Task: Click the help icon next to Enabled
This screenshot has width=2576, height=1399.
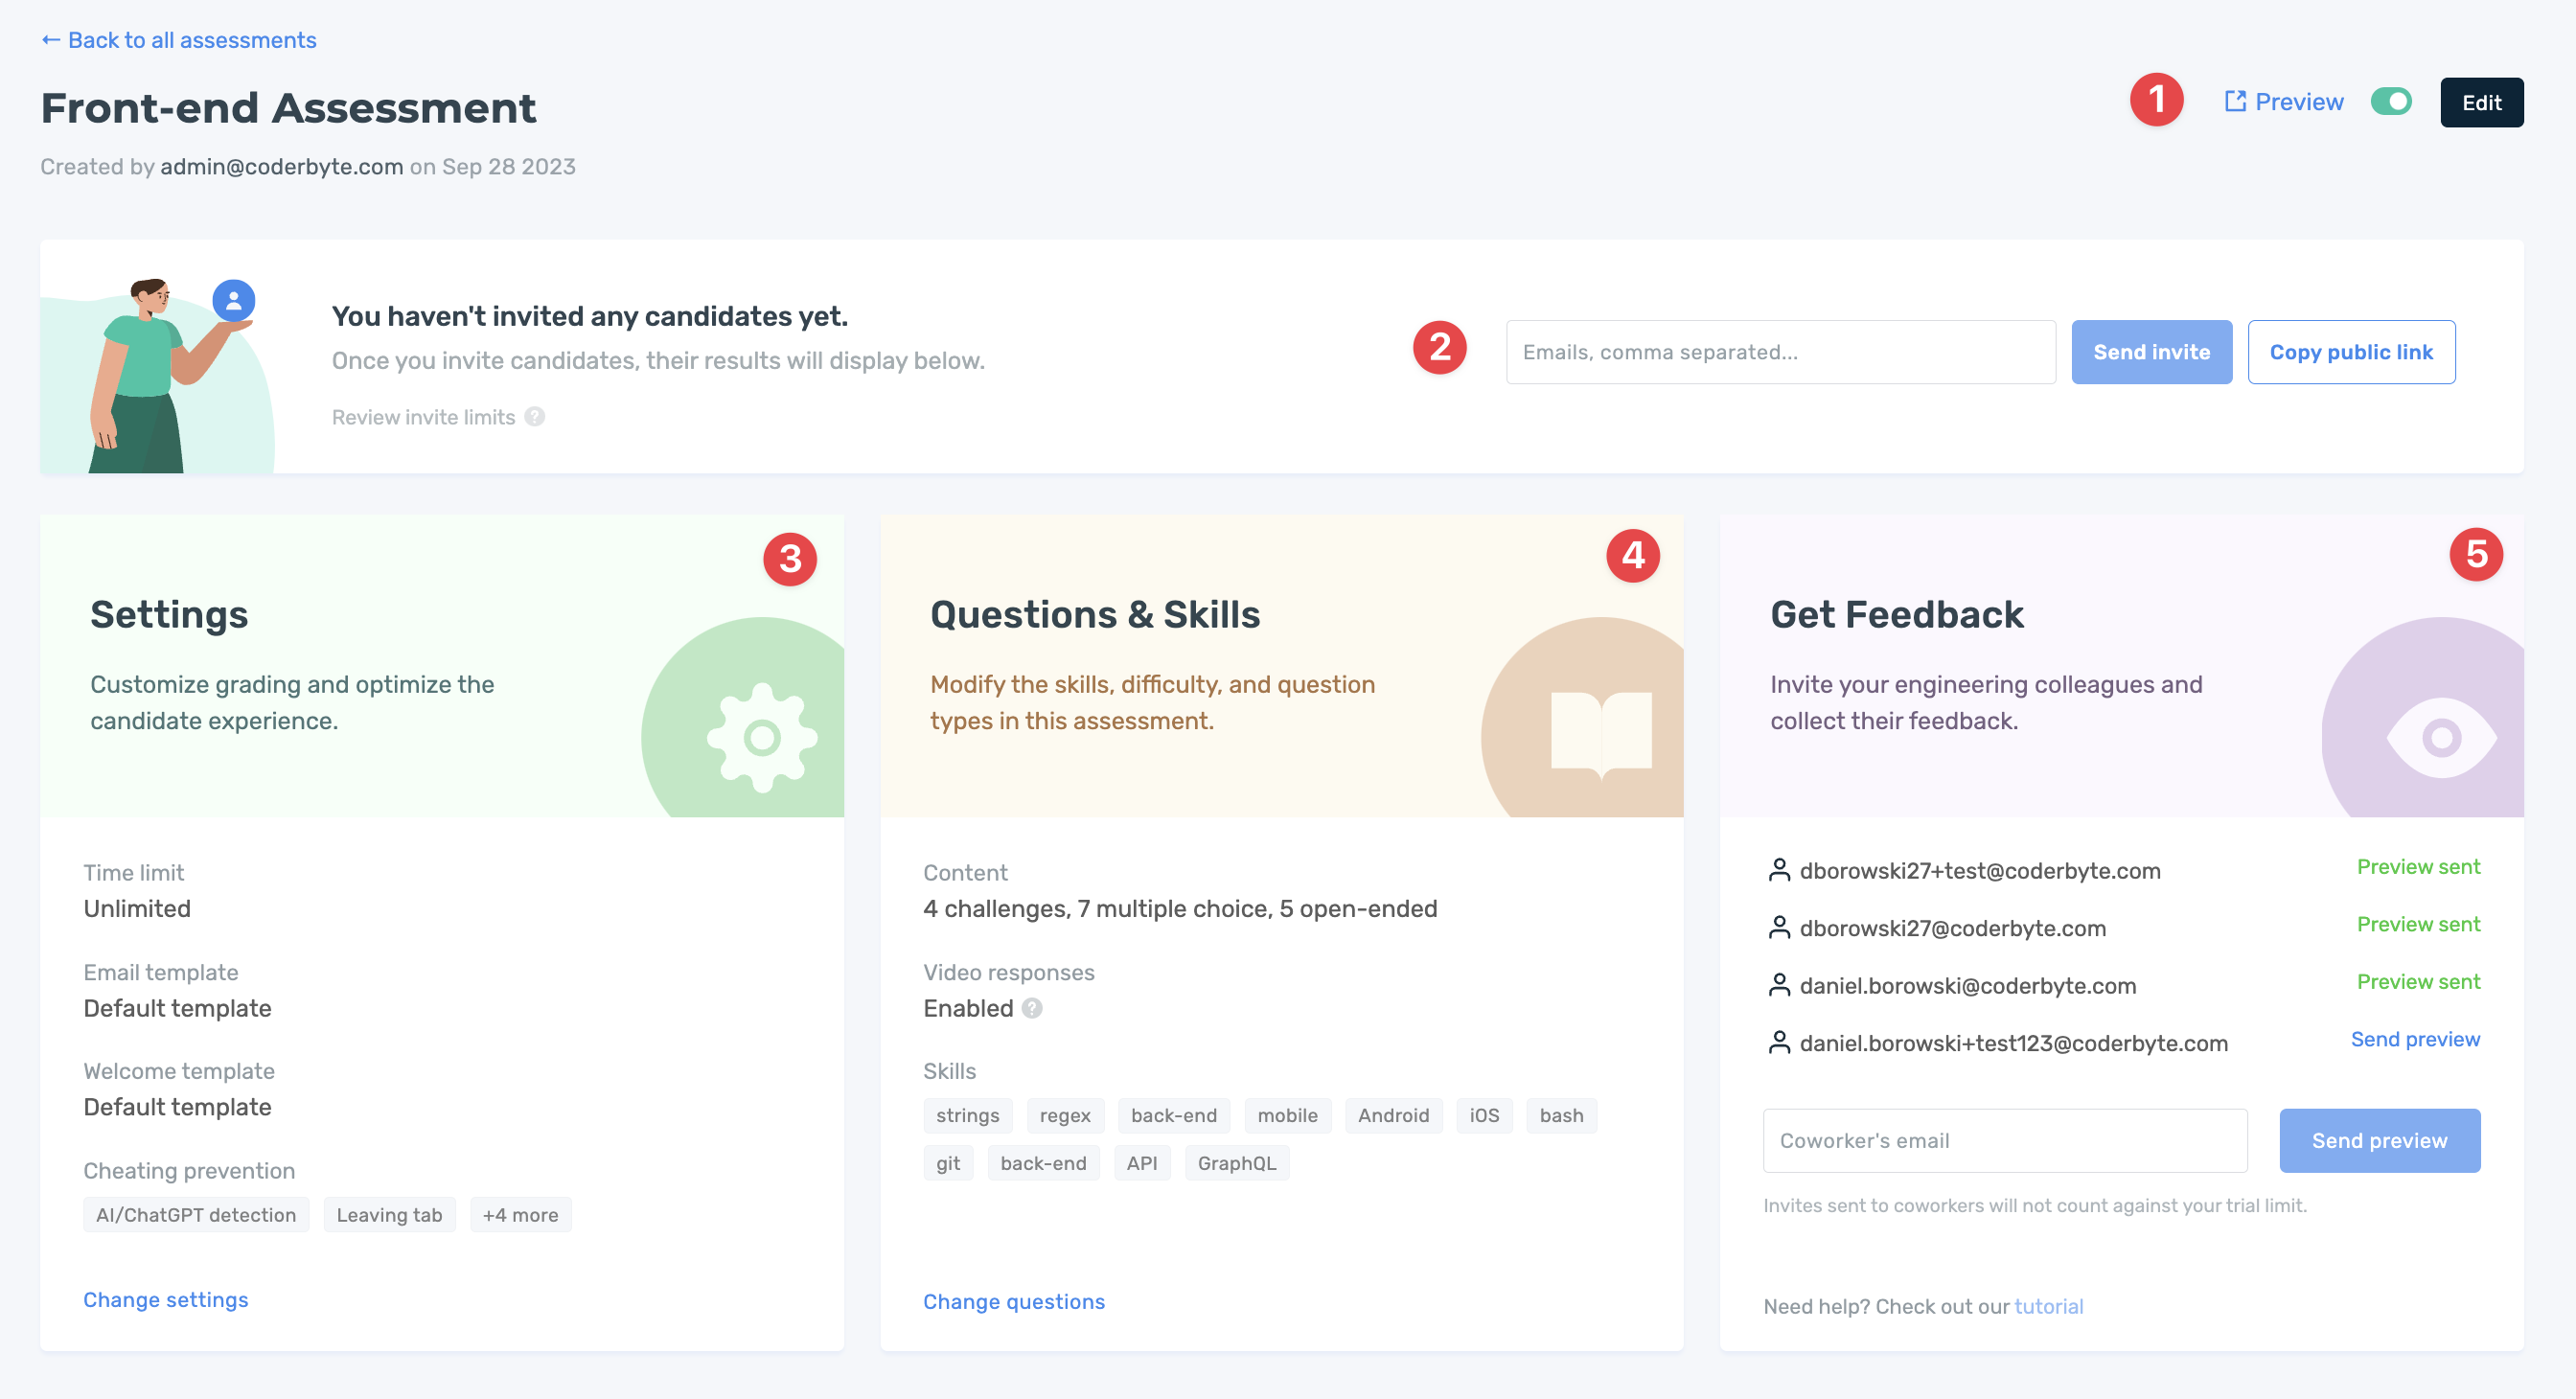Action: pos(1033,1008)
